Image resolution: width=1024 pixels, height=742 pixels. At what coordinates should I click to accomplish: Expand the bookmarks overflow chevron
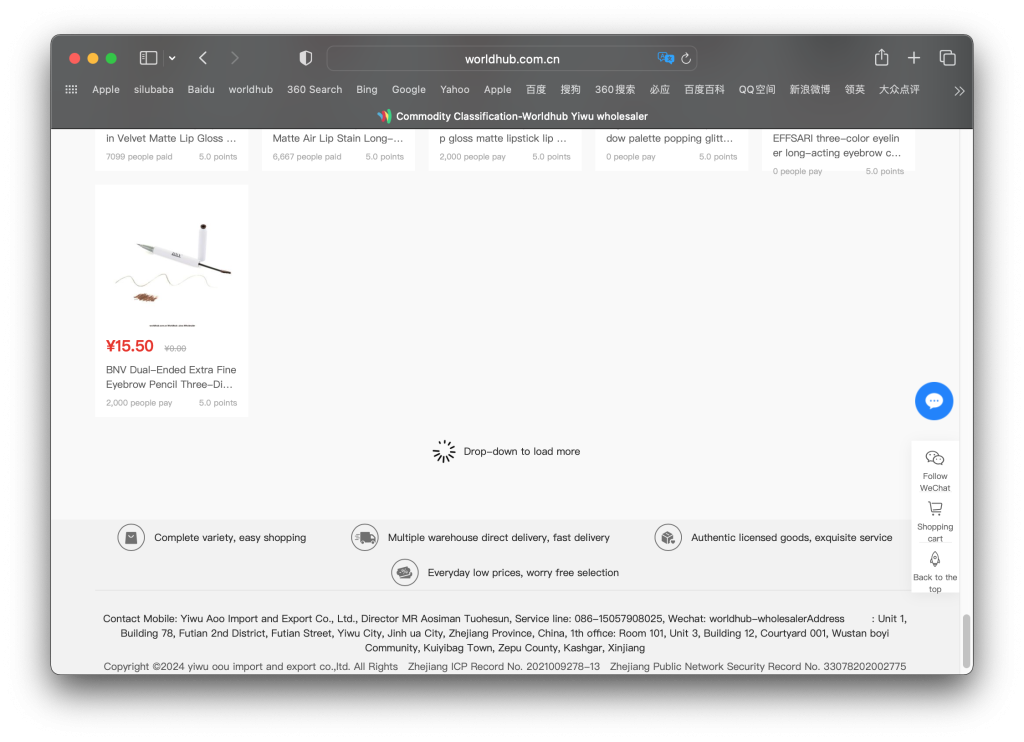959,90
